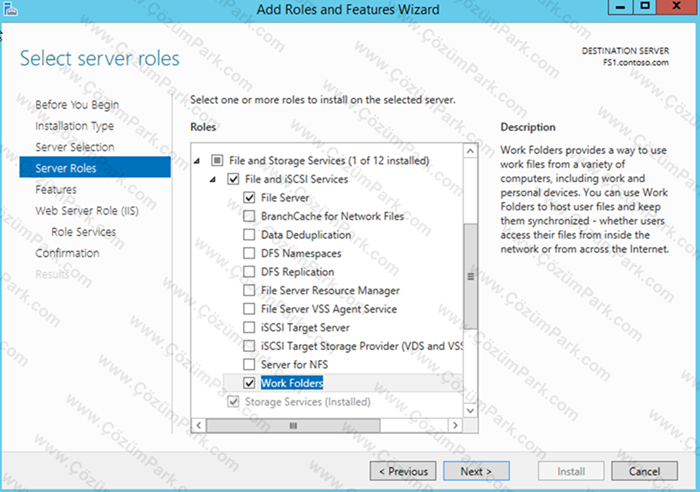Uncheck the File Server checkbox
Screen dimensions: 700x492
[249, 197]
